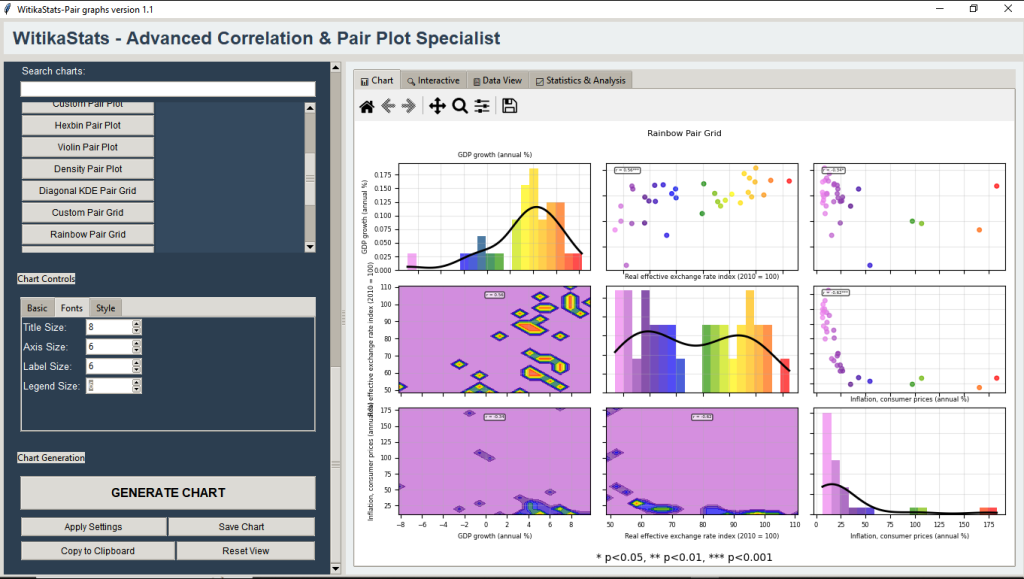The width and height of the screenshot is (1024, 579).
Task: Choose Hexbin Pair Plot chart
Action: 88,125
